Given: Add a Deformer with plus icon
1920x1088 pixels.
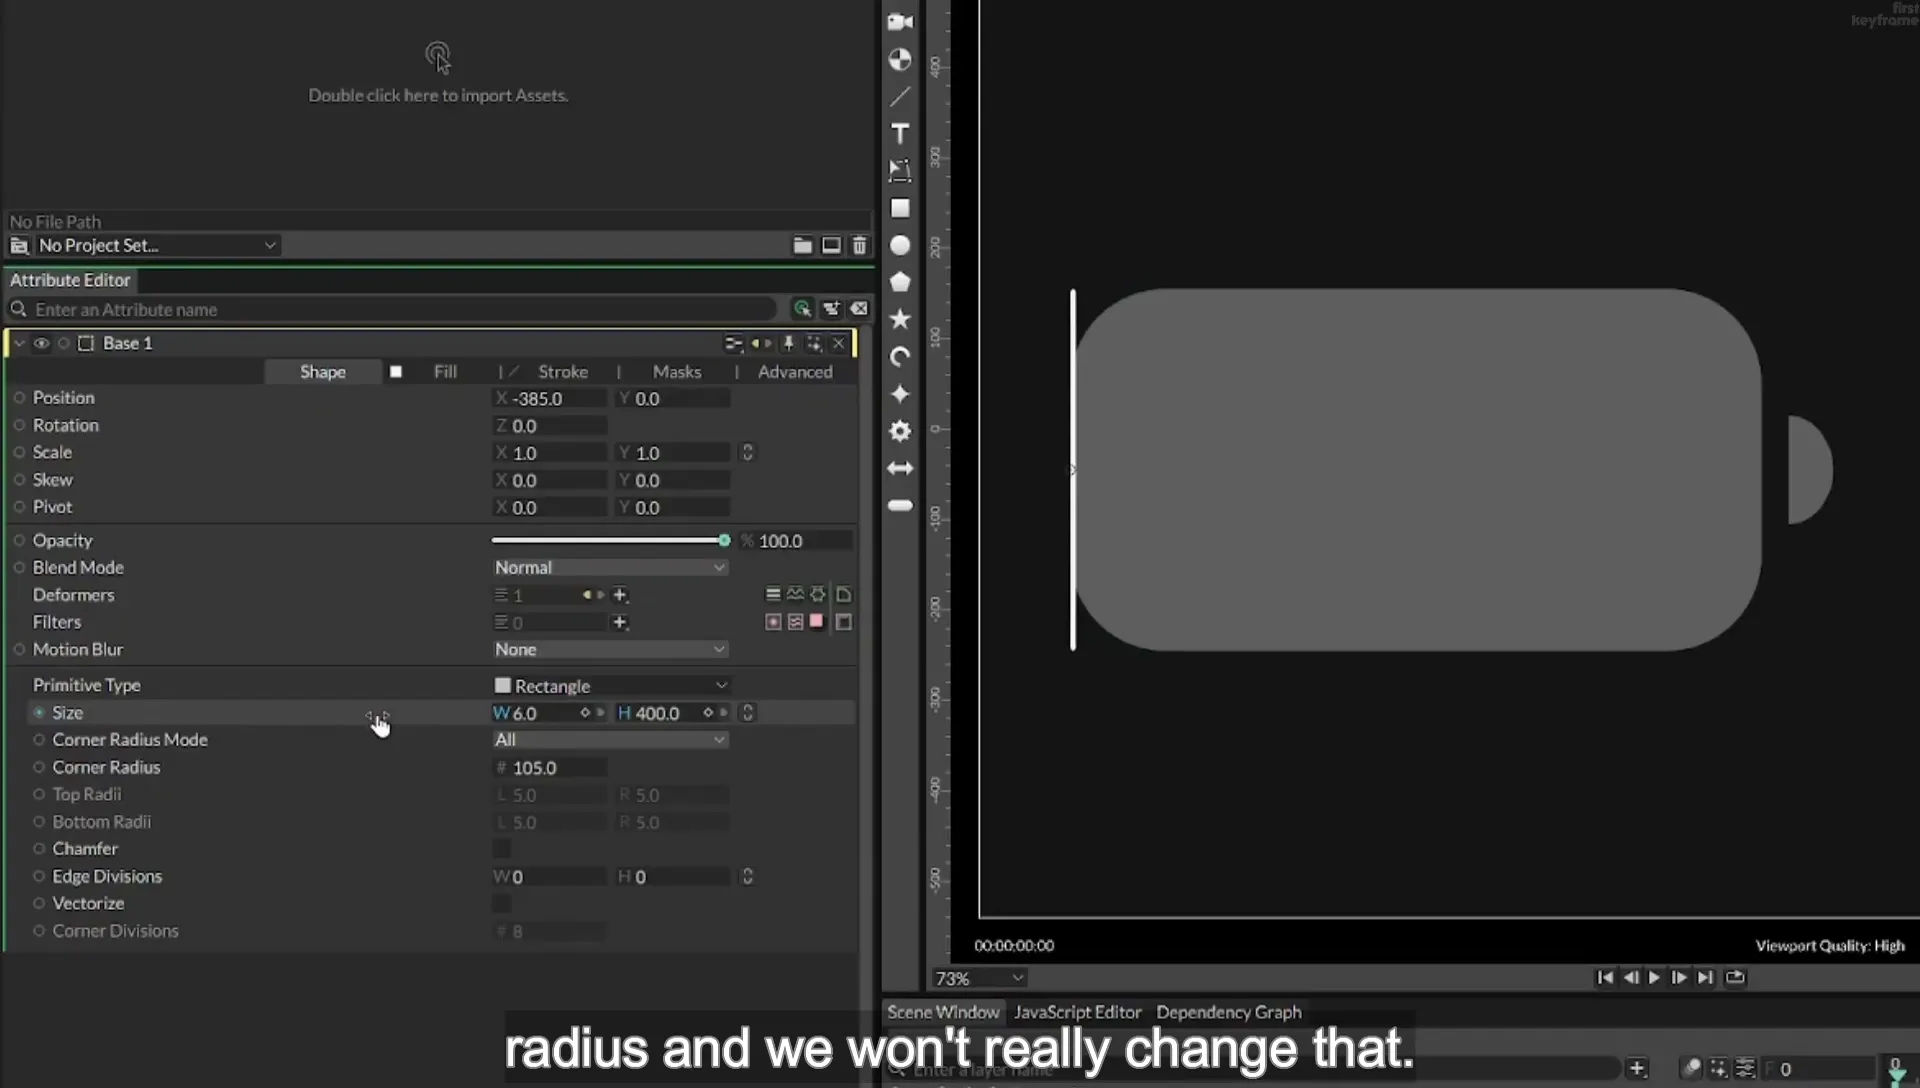Looking at the screenshot, I should click(x=620, y=595).
